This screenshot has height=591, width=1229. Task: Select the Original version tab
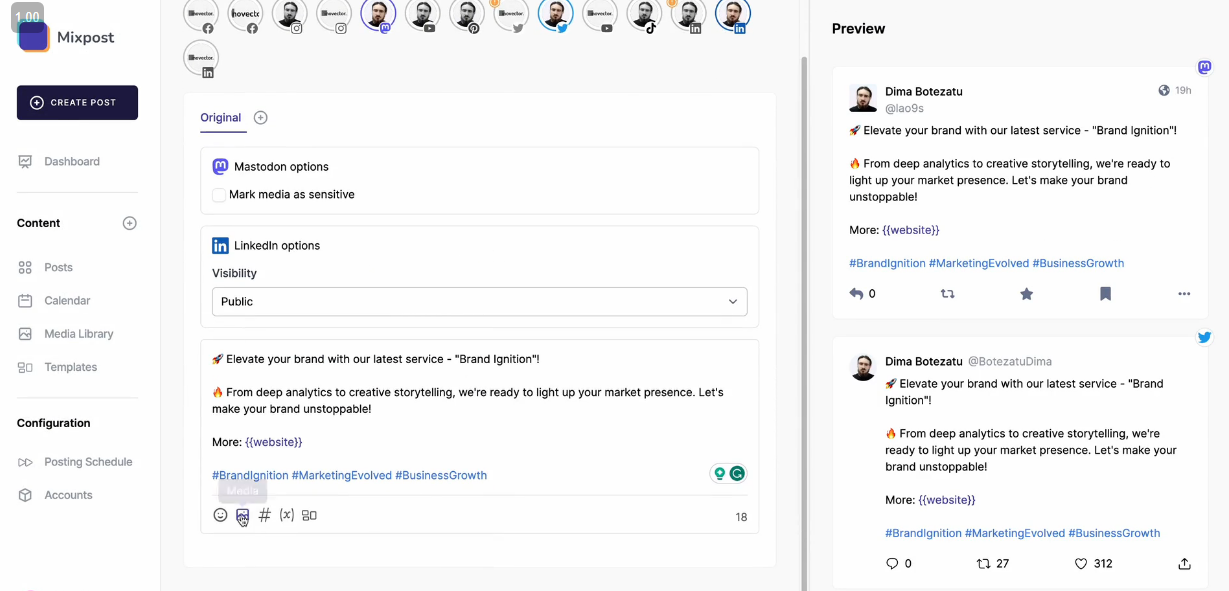(220, 118)
